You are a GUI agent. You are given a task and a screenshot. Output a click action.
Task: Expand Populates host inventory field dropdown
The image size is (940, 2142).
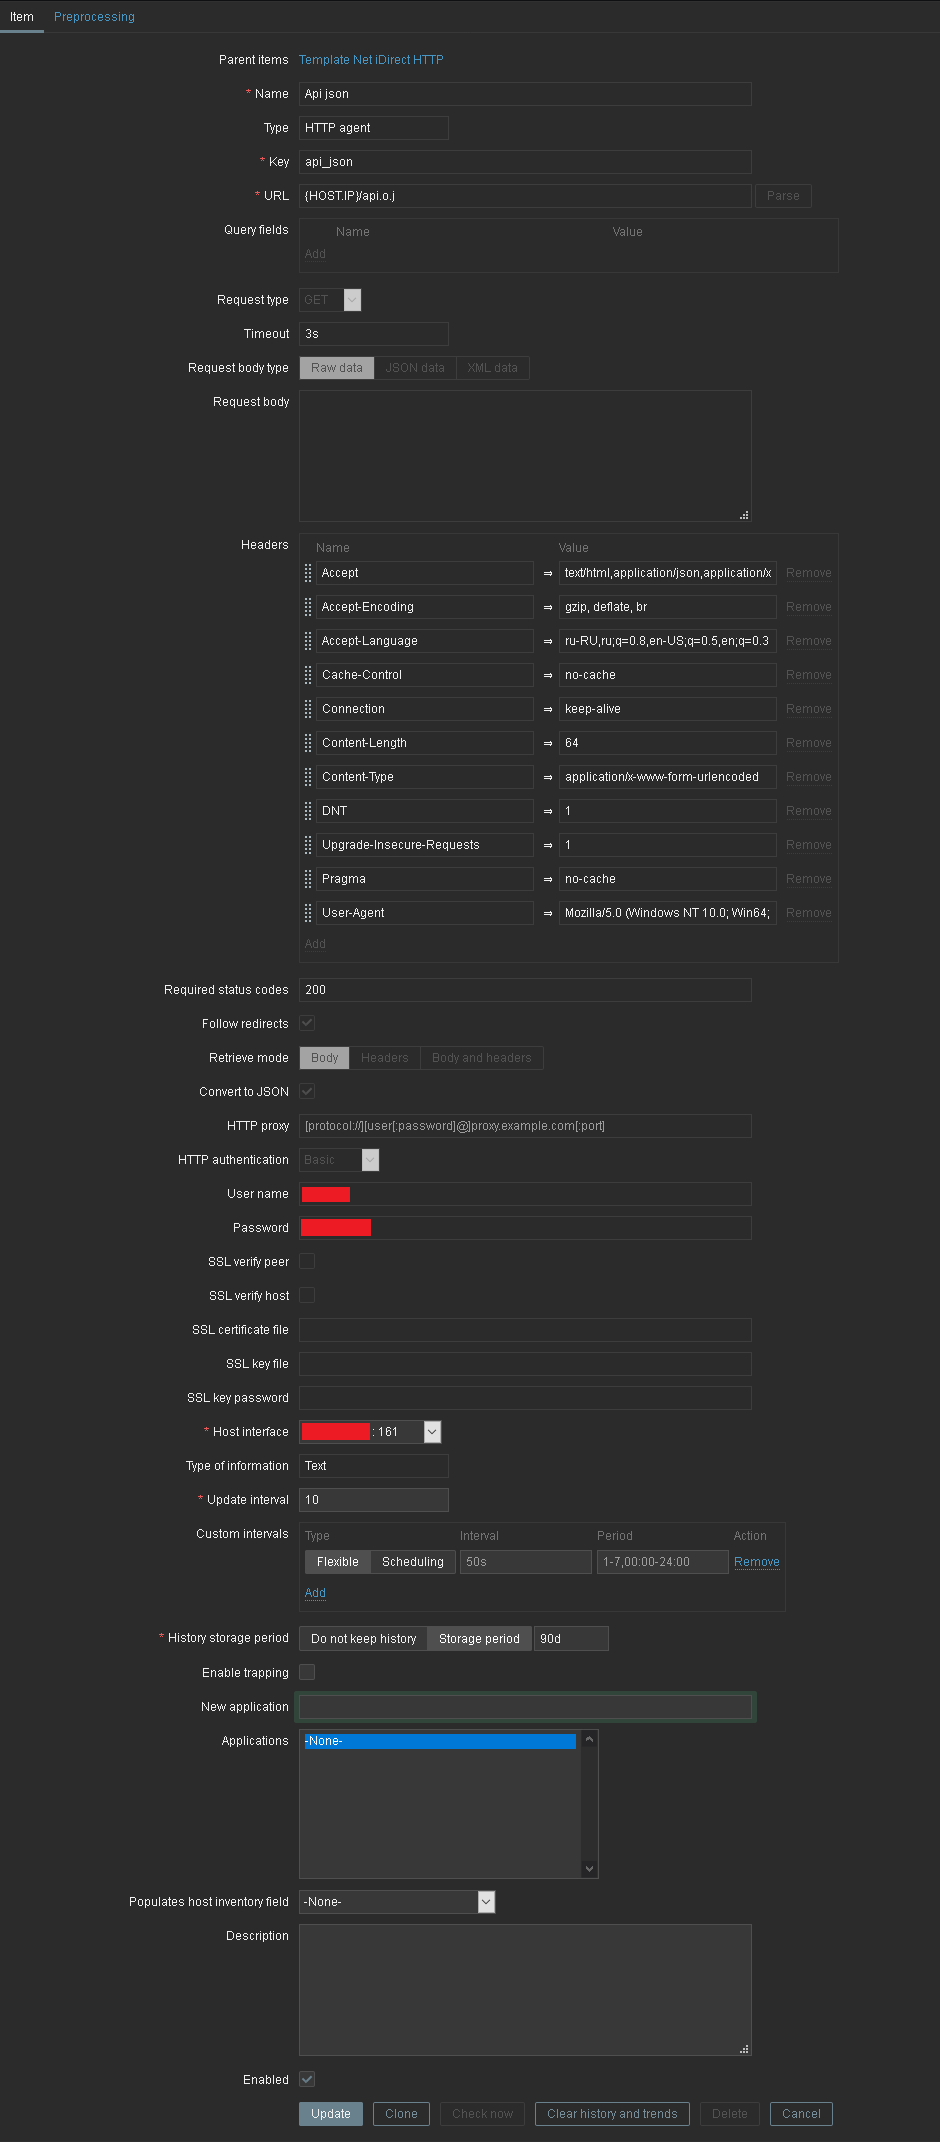pos(486,1902)
